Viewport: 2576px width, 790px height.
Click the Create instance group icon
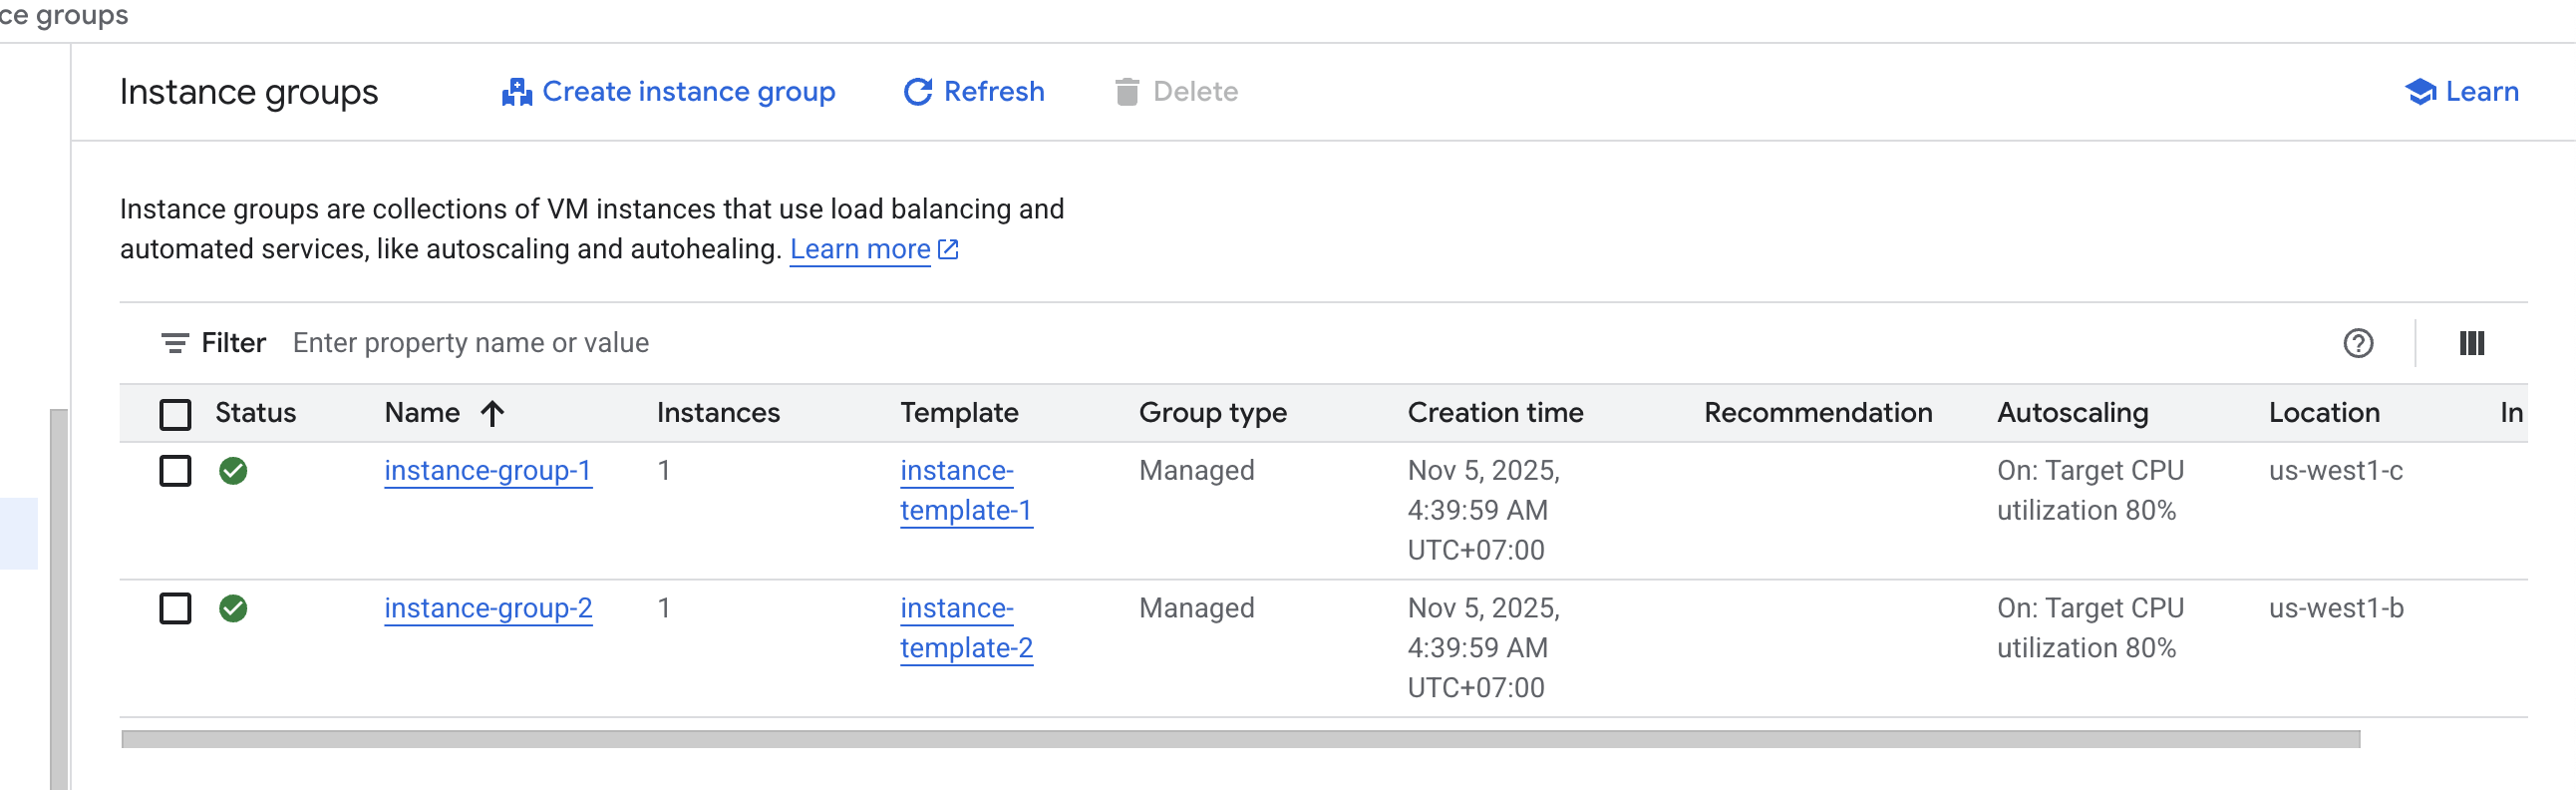516,92
